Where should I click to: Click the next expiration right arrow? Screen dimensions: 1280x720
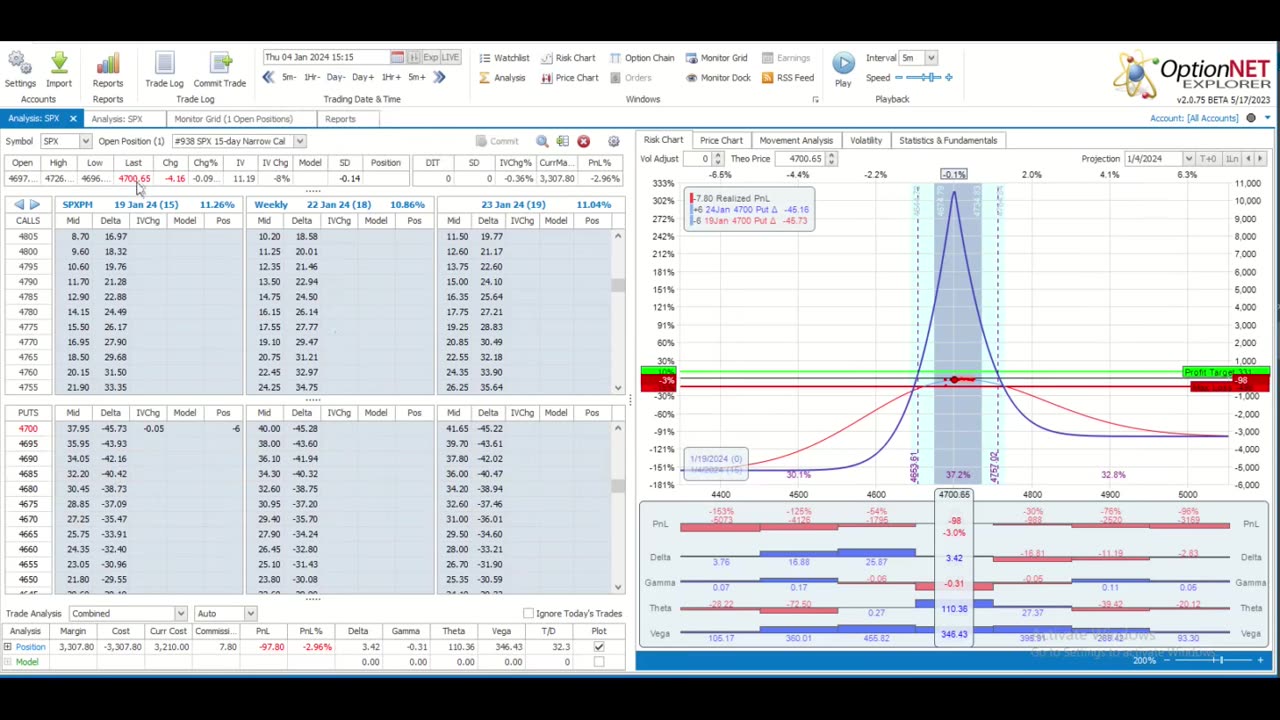[x=35, y=204]
